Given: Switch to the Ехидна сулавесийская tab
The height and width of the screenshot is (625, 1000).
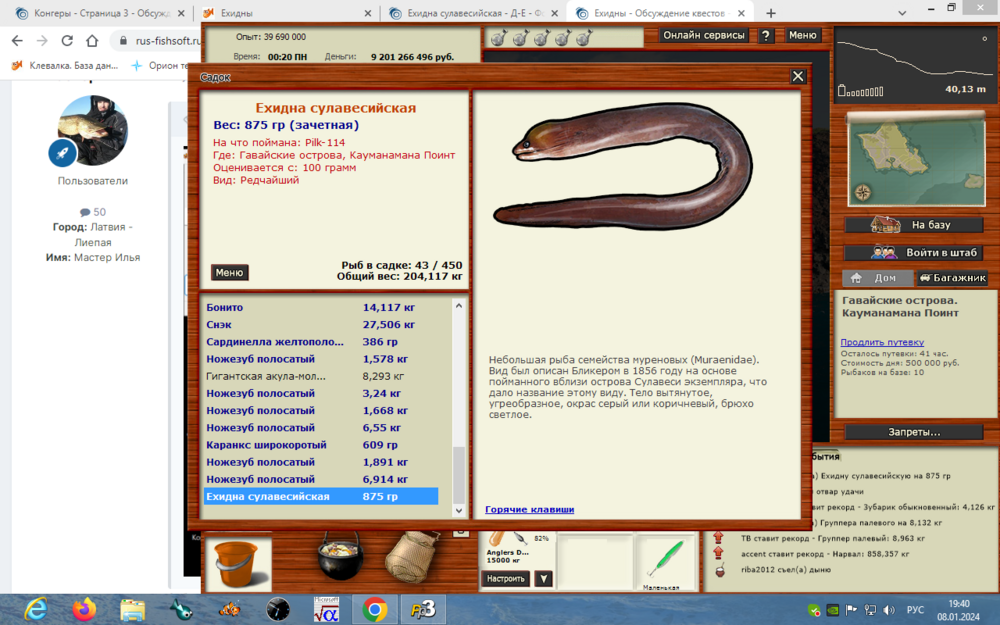Looking at the screenshot, I should coord(475,13).
